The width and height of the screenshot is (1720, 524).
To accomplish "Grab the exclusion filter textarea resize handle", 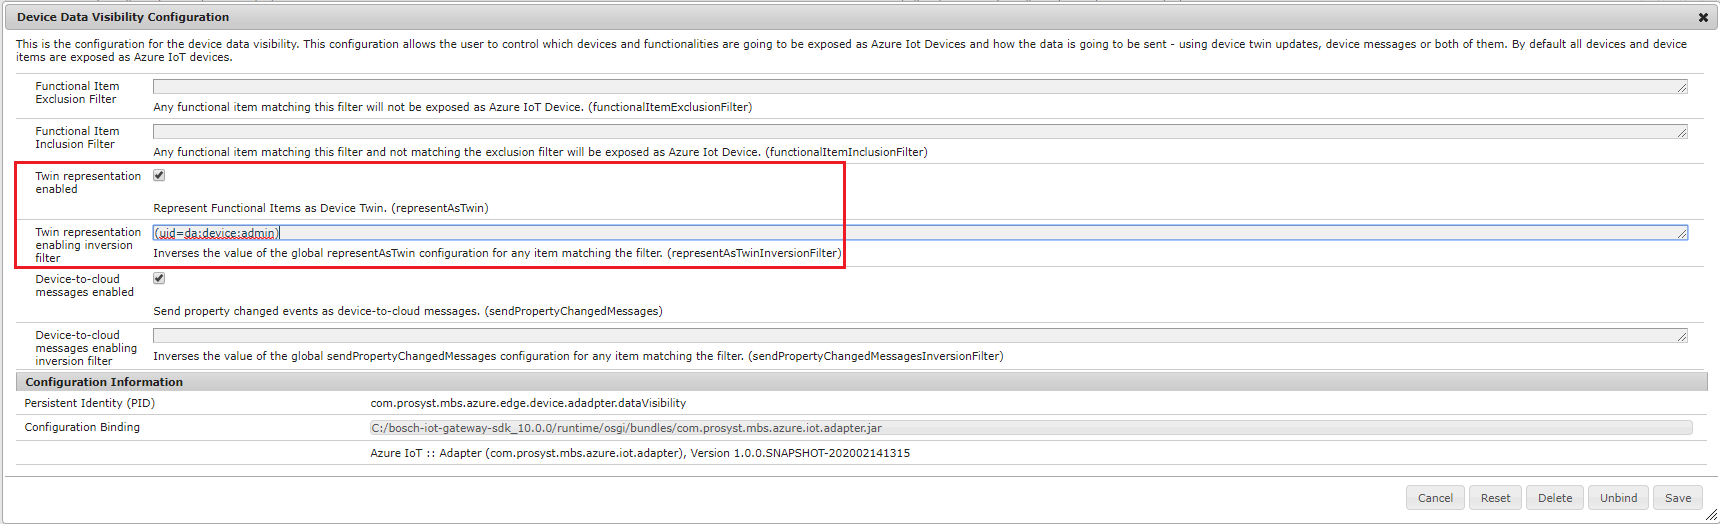I will coord(1682,88).
